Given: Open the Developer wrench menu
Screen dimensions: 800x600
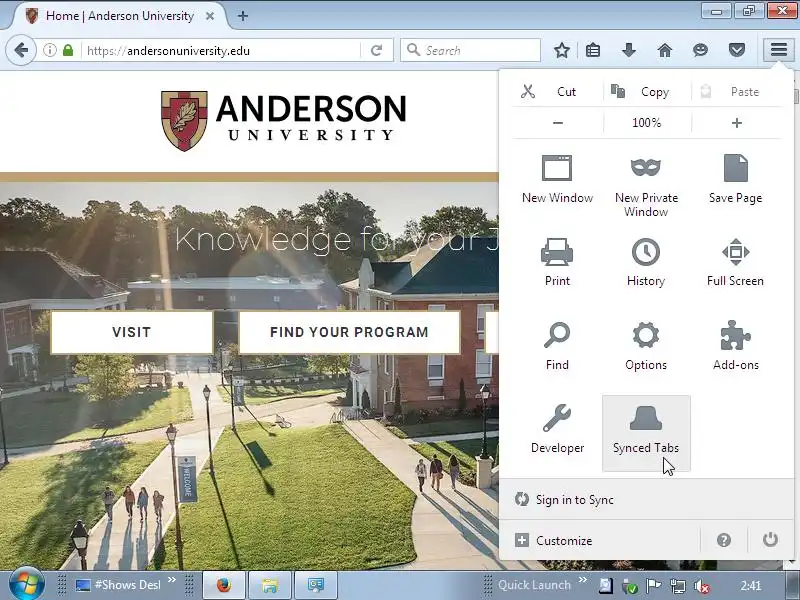Looking at the screenshot, I should pos(557,429).
